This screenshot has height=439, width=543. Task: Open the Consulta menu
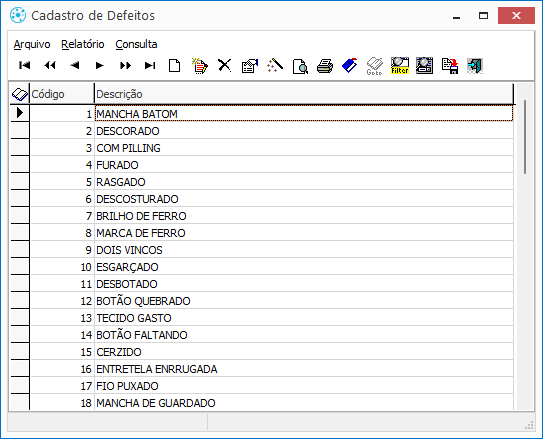pyautogui.click(x=136, y=44)
